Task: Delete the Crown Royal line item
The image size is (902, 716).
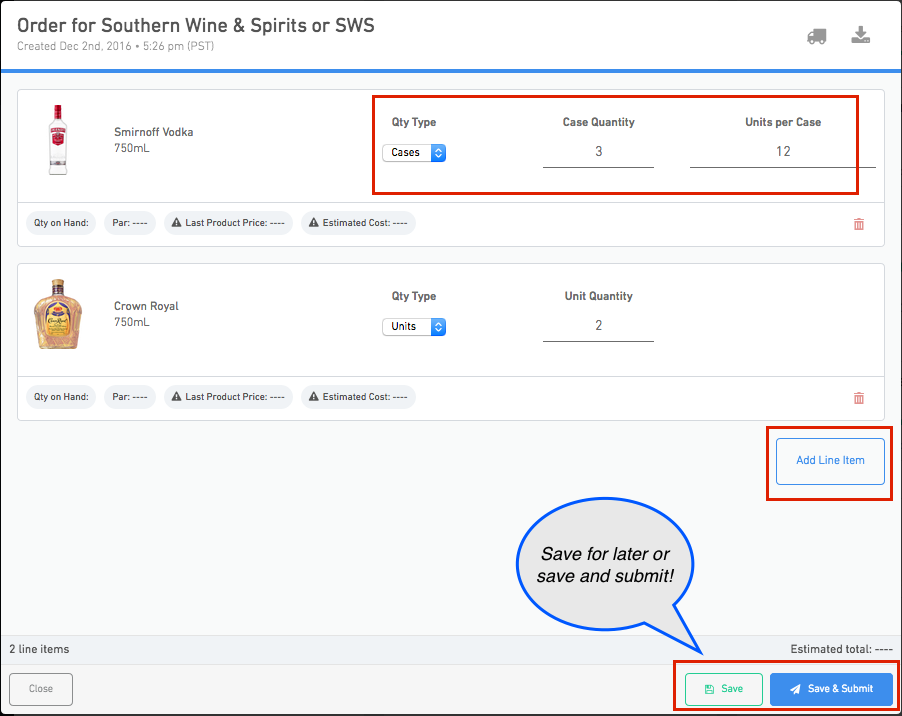Action: [x=858, y=398]
